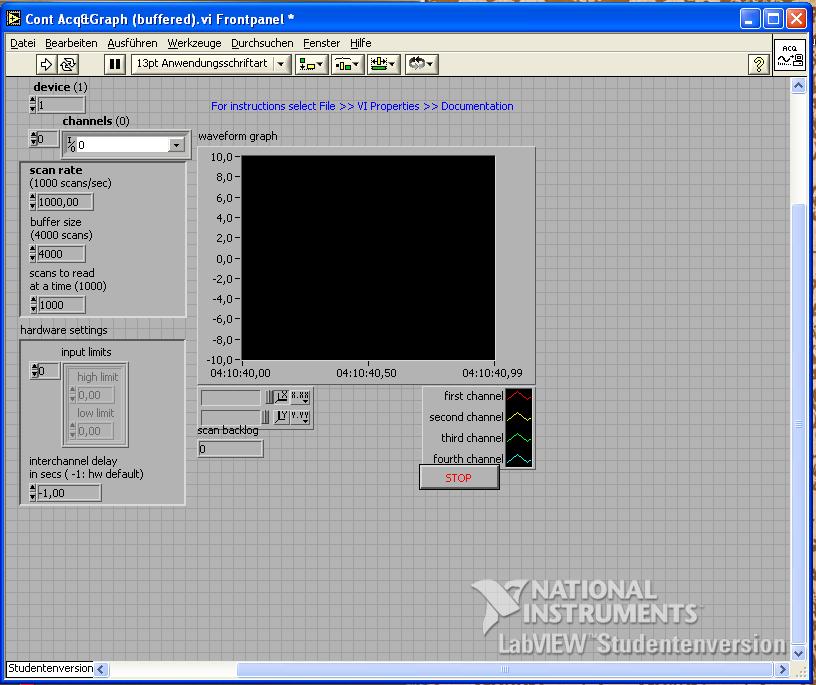Click third channel green plot sample

coord(519,438)
